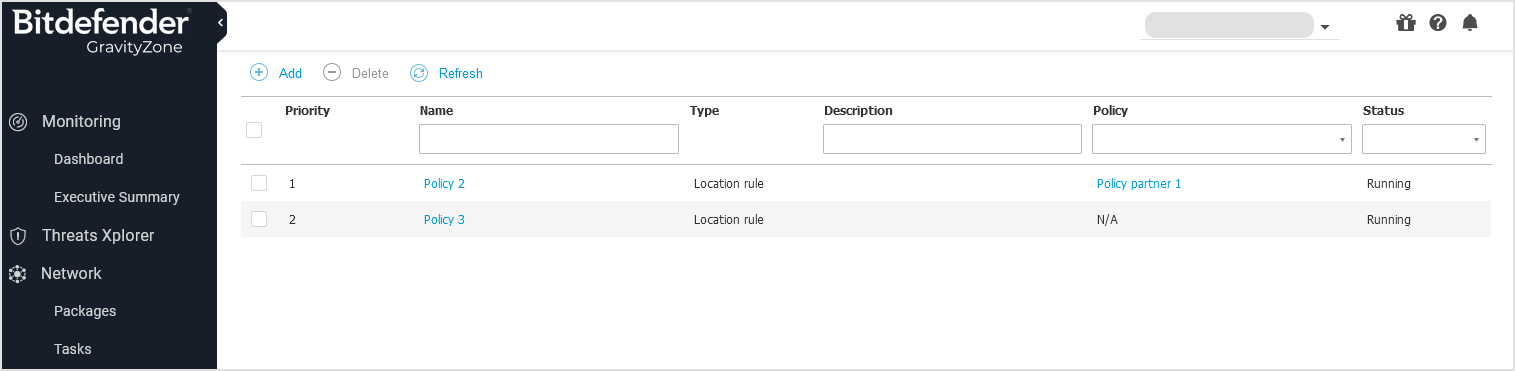1515x371 pixels.
Task: Click the Description column header
Action: pos(858,111)
